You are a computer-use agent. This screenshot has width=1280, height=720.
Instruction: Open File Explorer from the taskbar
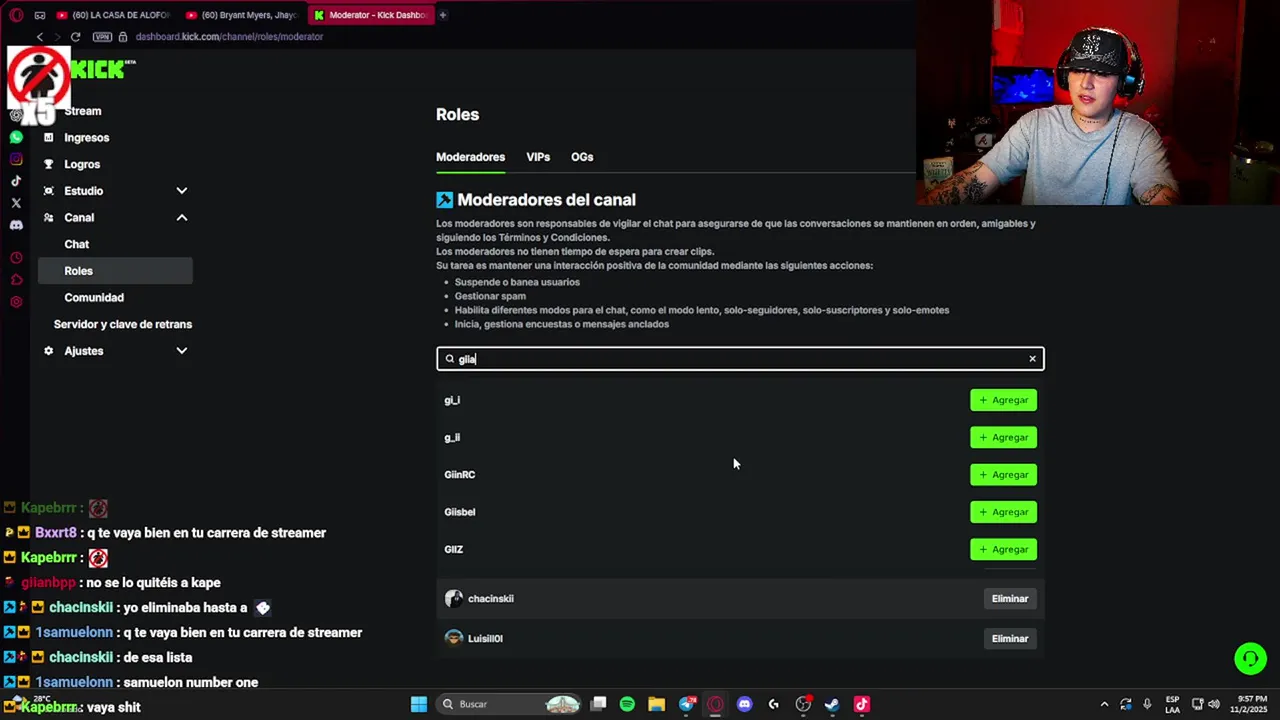(x=656, y=704)
